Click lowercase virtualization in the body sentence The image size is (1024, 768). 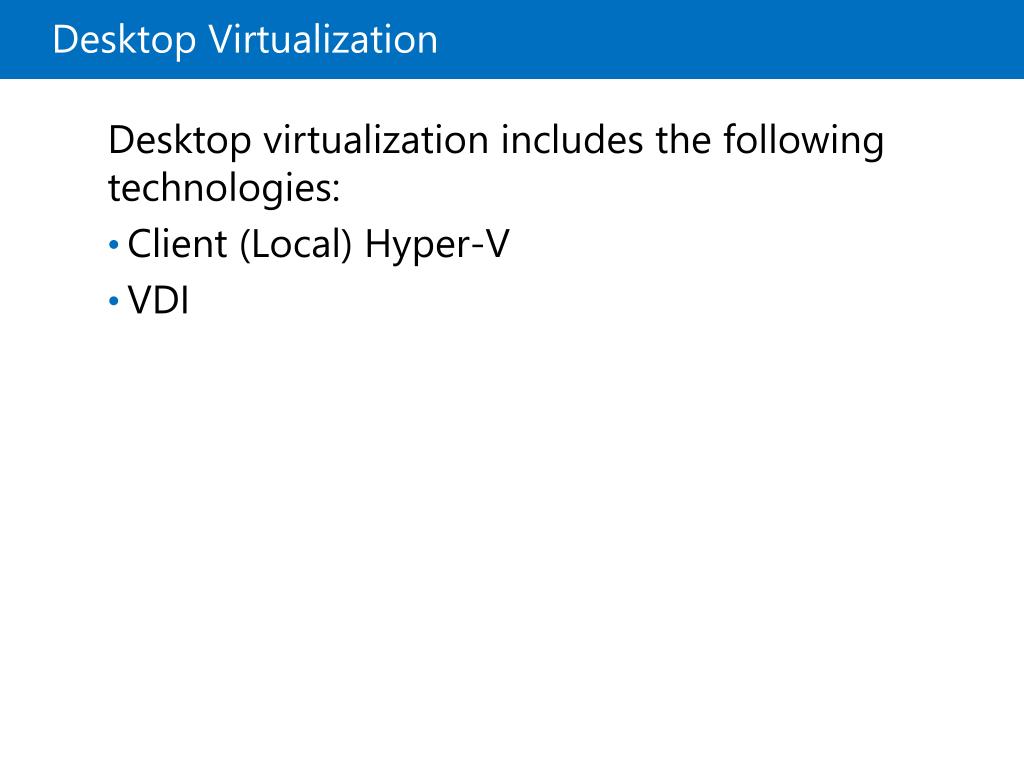(376, 140)
